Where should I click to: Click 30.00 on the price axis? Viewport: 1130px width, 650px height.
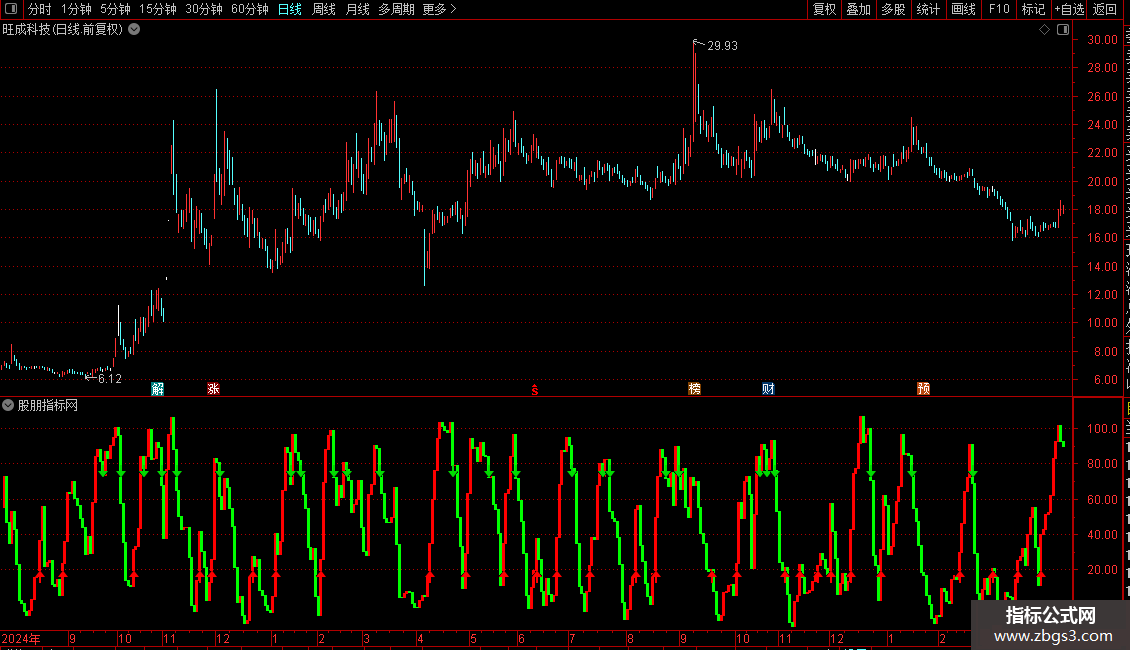click(x=1103, y=40)
